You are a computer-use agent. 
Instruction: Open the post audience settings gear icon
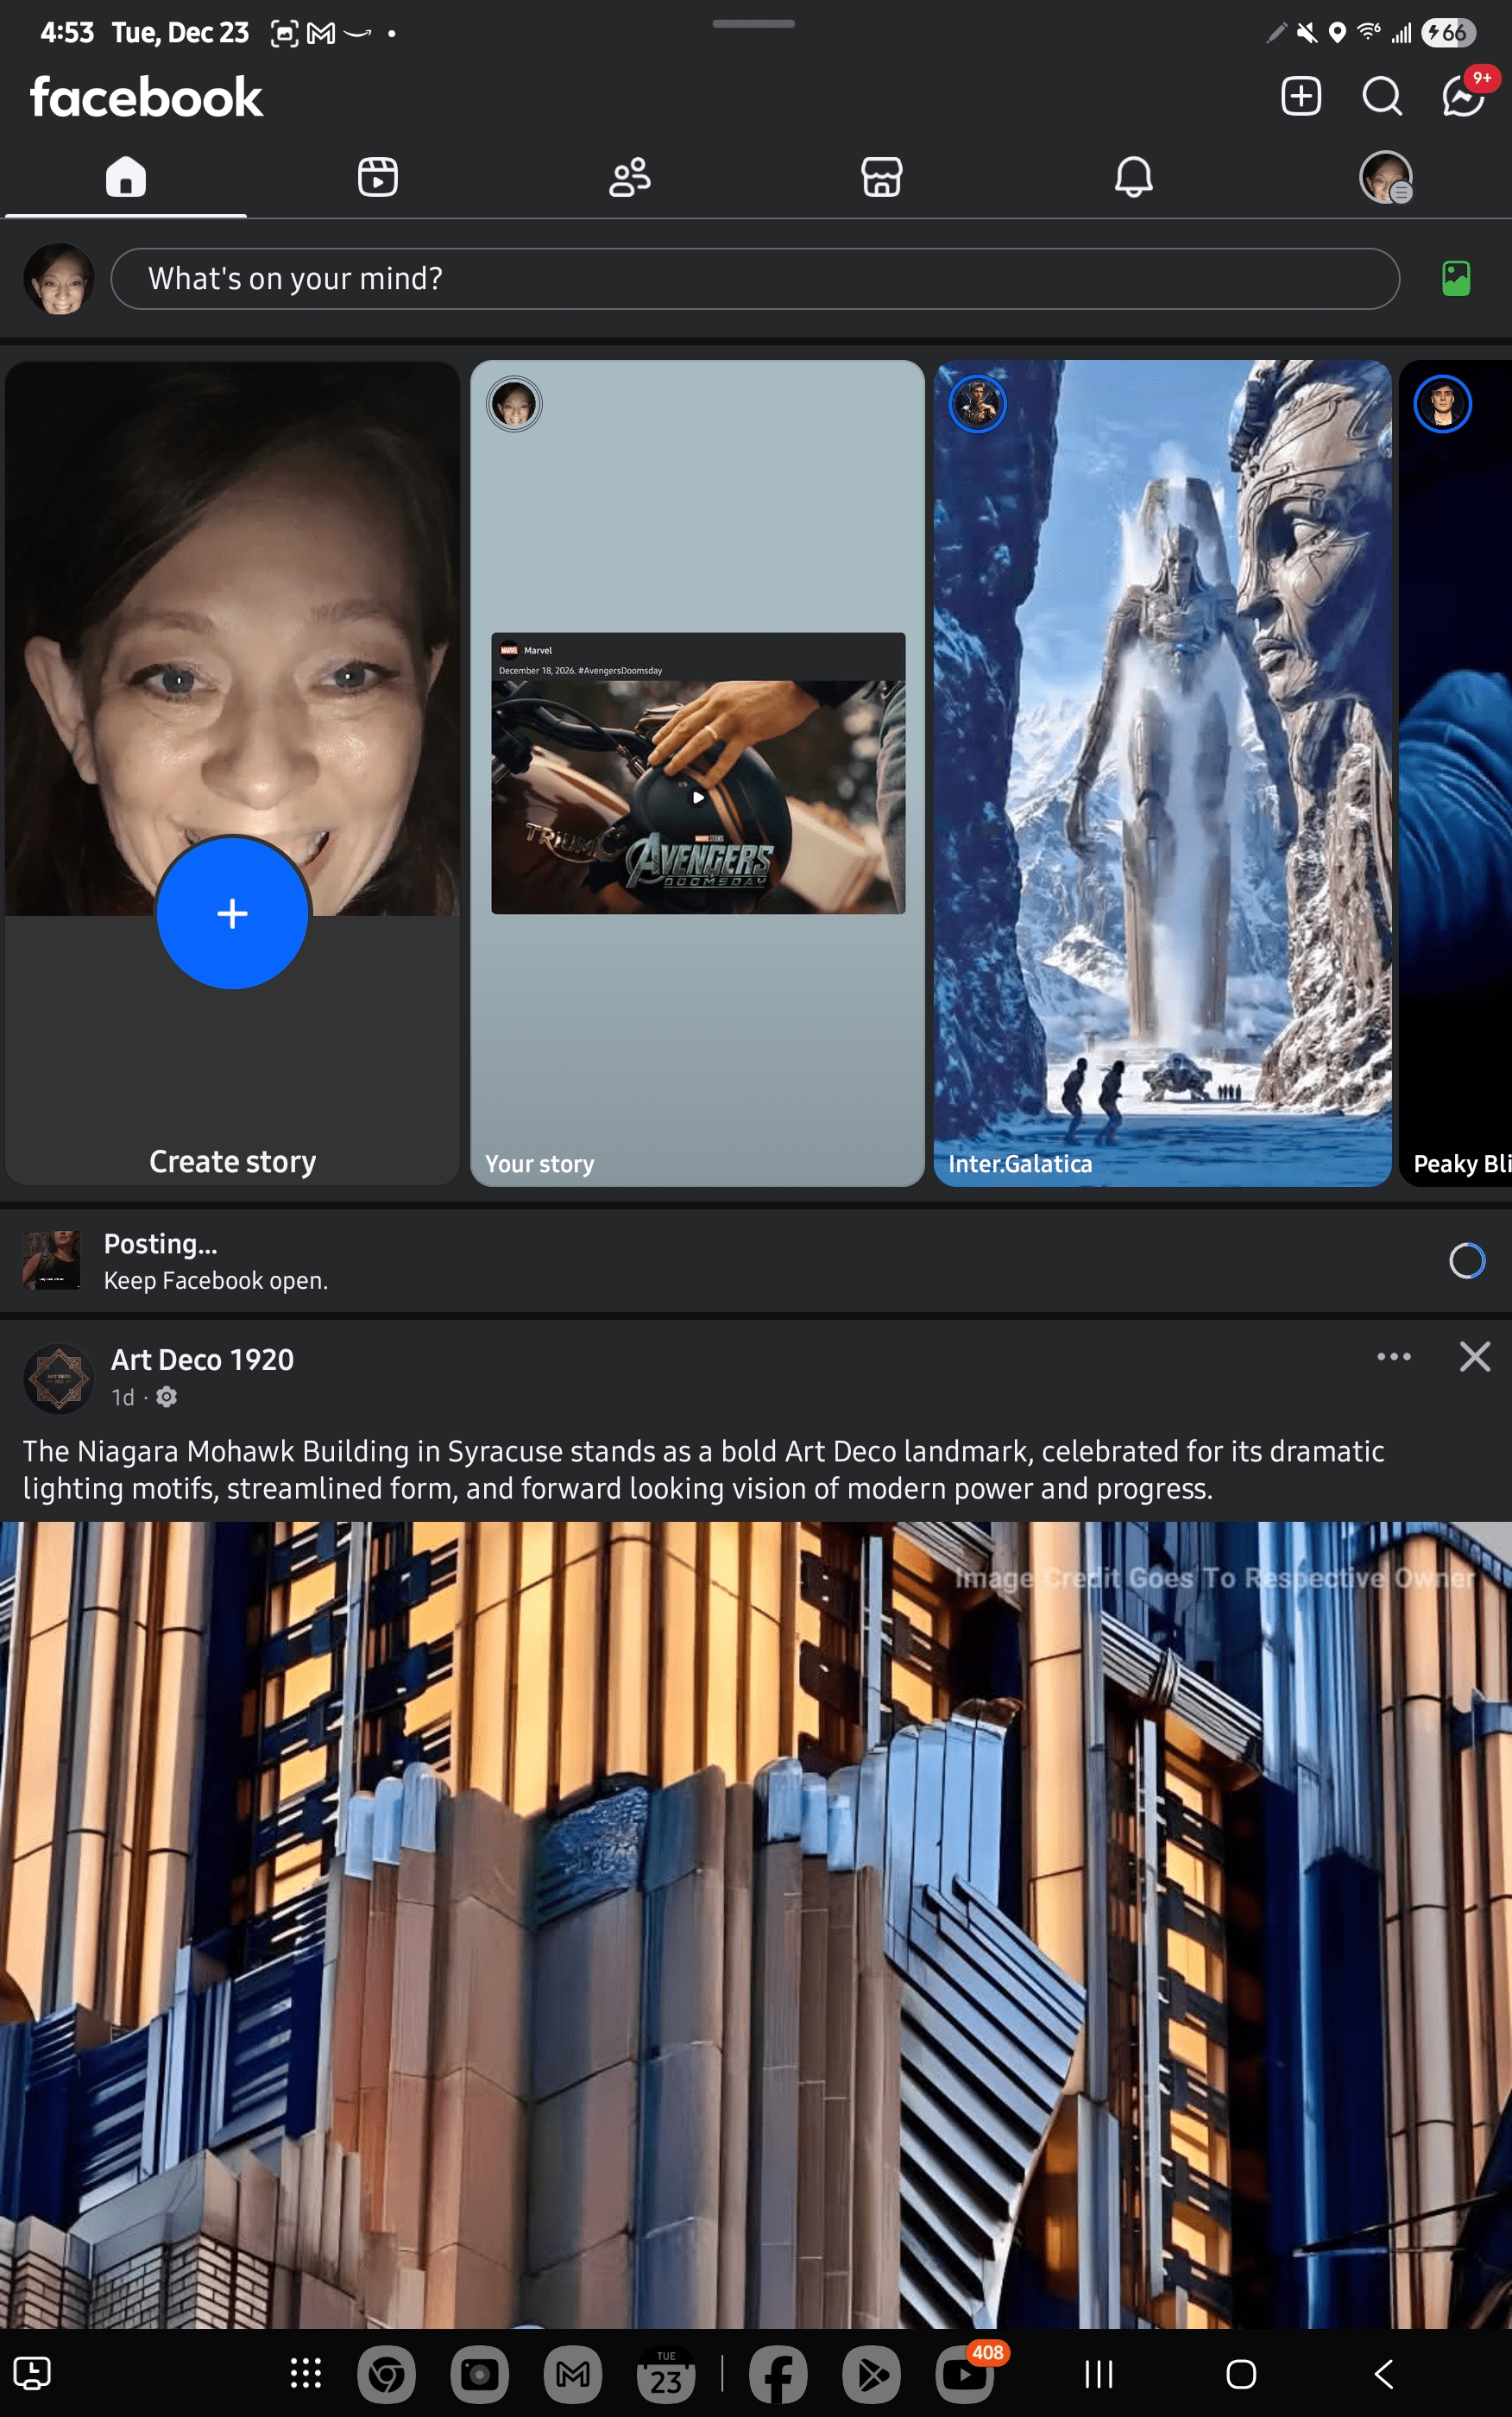tap(167, 1397)
